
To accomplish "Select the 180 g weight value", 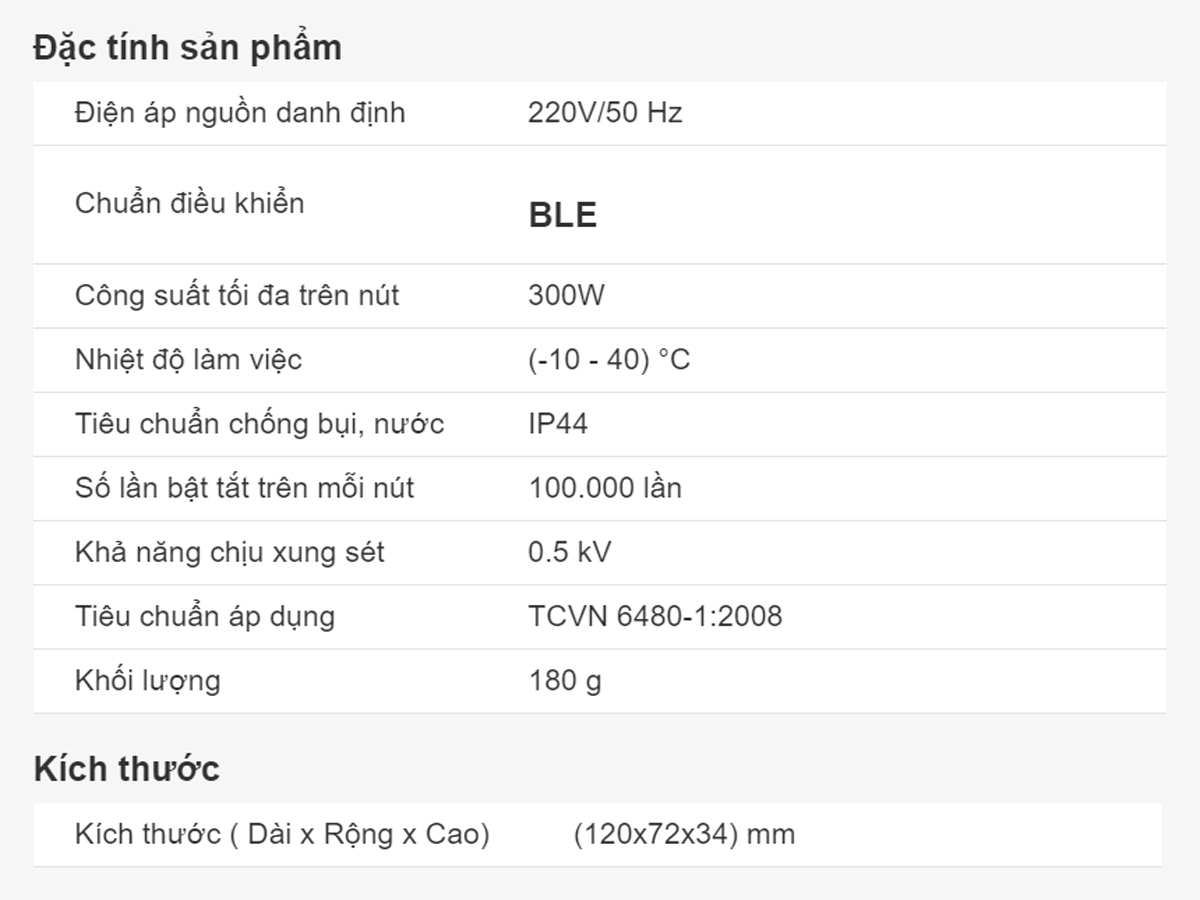I will pos(565,681).
